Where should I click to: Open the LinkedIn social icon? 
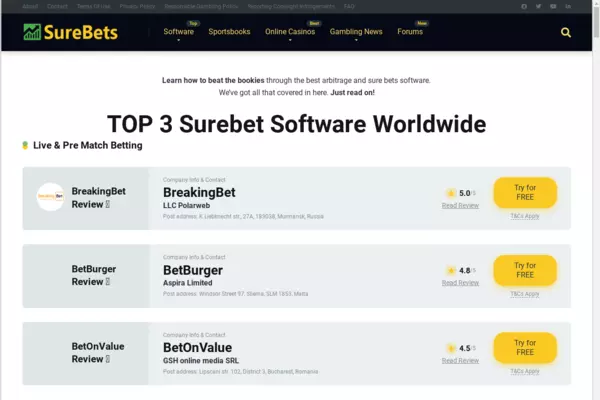pos(567,6)
